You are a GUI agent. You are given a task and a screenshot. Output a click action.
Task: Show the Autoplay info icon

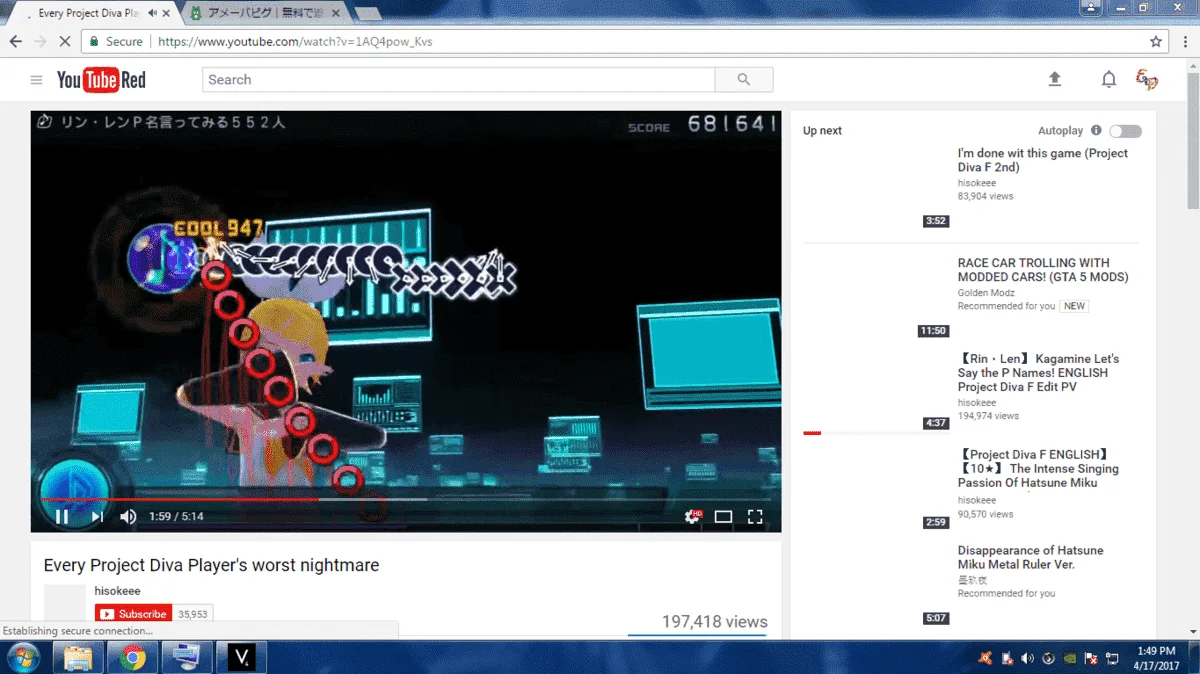(x=1096, y=131)
